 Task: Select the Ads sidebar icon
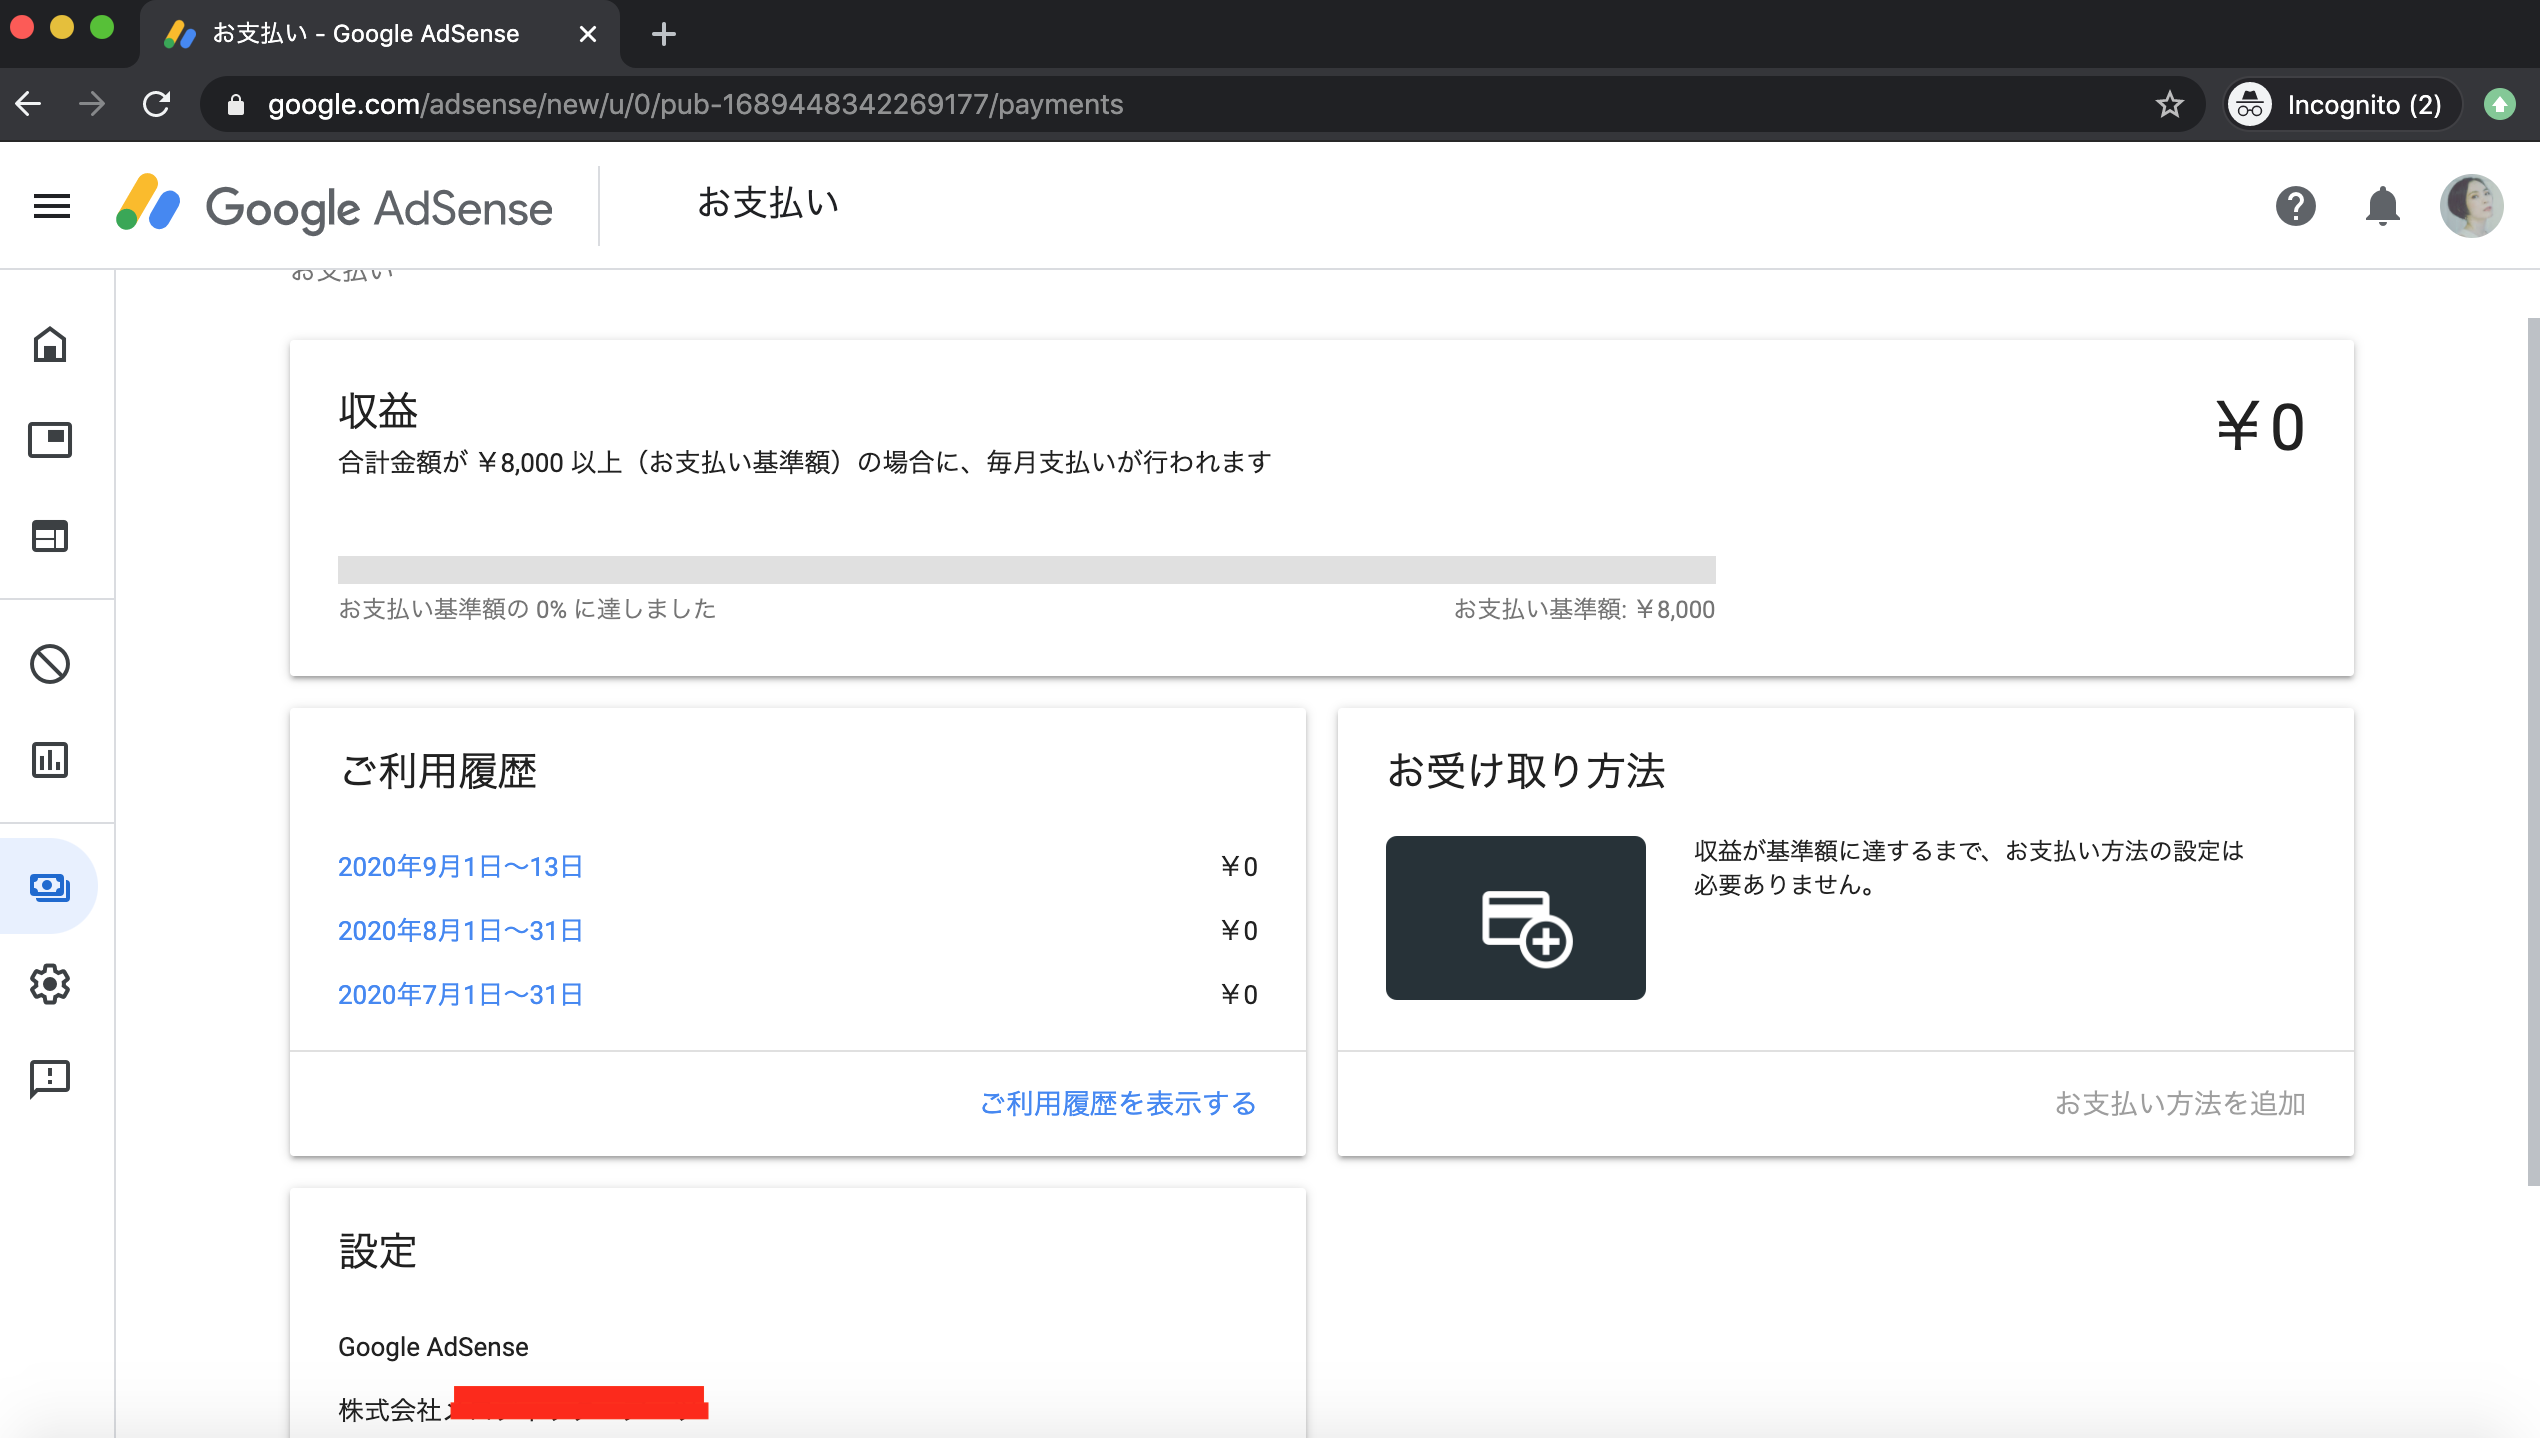49,440
